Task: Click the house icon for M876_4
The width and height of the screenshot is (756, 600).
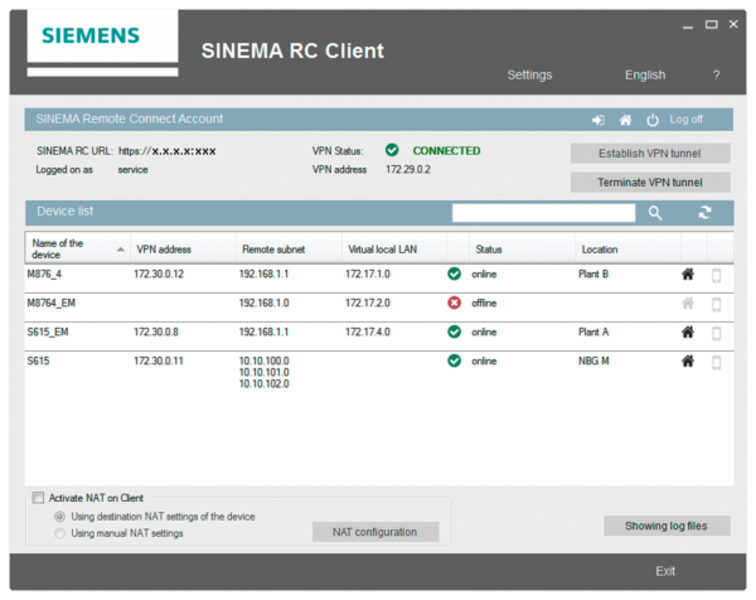Action: [x=688, y=274]
